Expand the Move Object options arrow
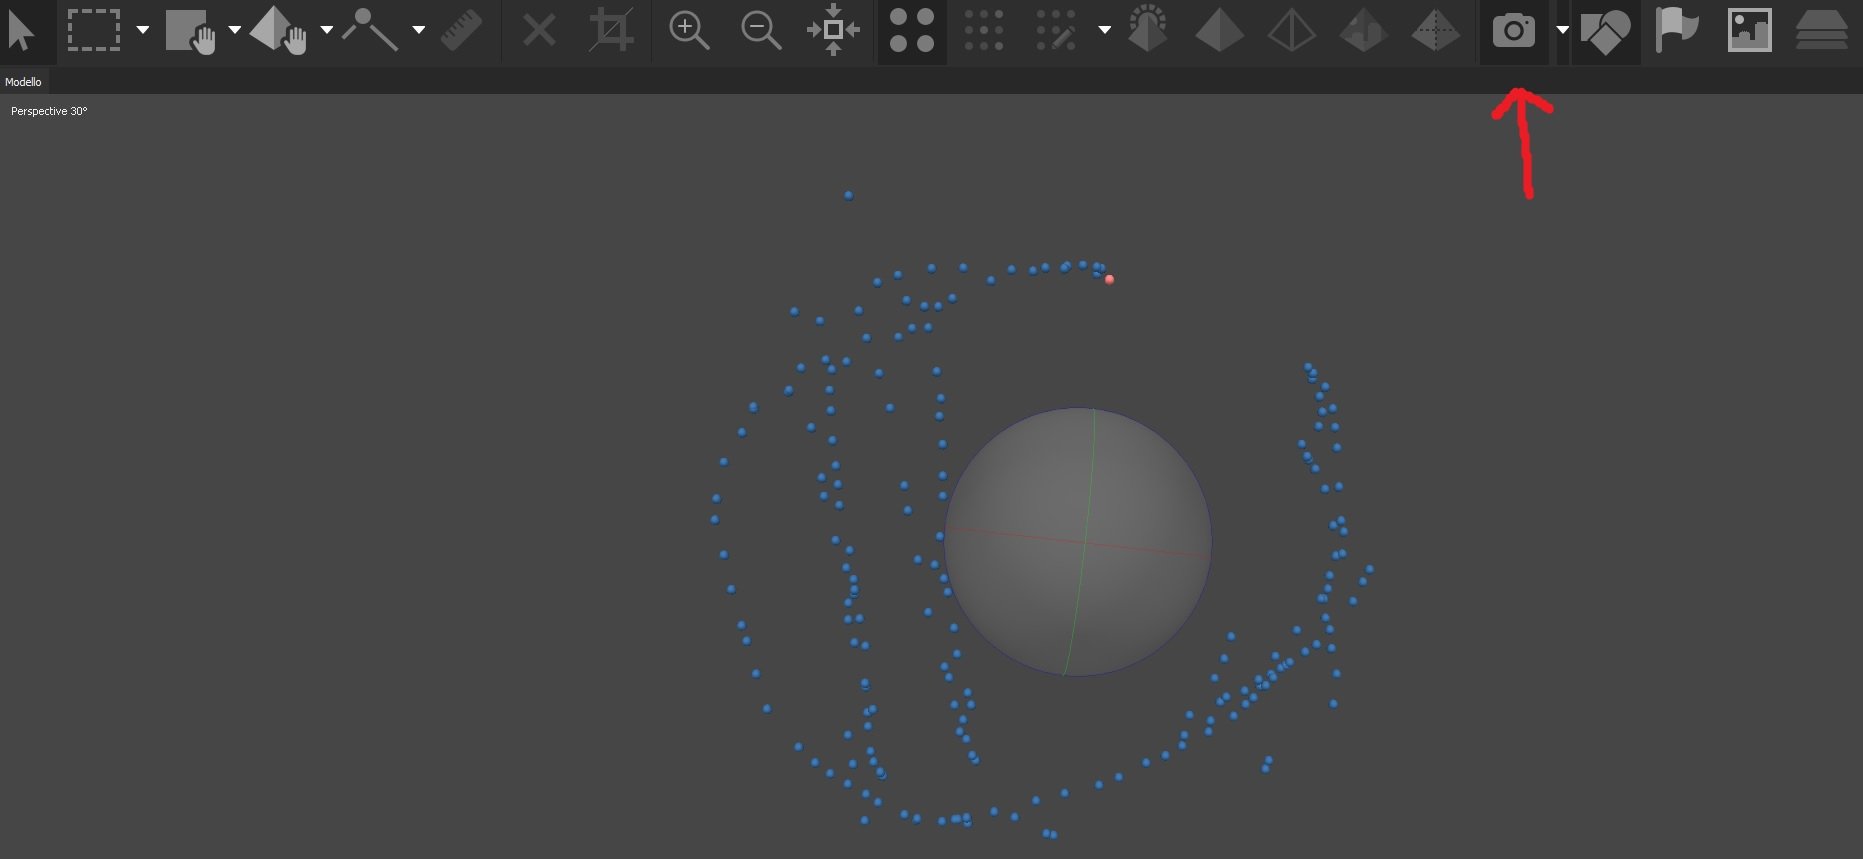The width and height of the screenshot is (1863, 859). [x=327, y=30]
